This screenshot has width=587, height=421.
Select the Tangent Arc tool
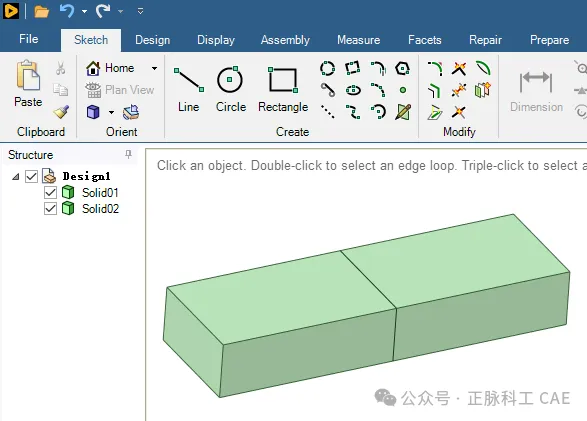coord(378,68)
